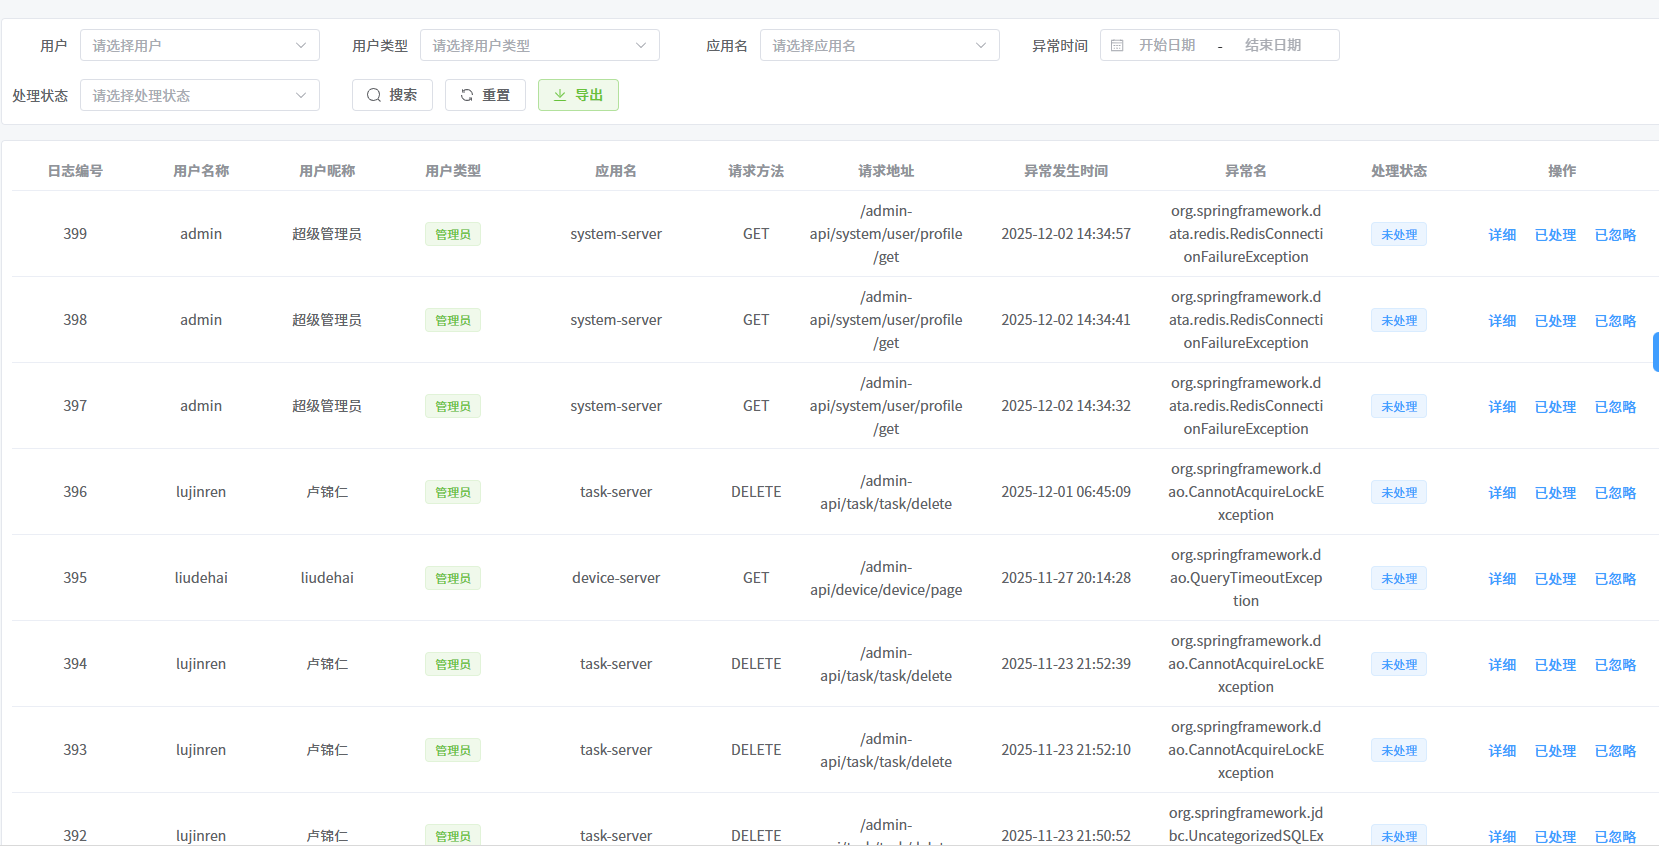The width and height of the screenshot is (1659, 846).
Task: Click the green export download button
Action: point(578,95)
